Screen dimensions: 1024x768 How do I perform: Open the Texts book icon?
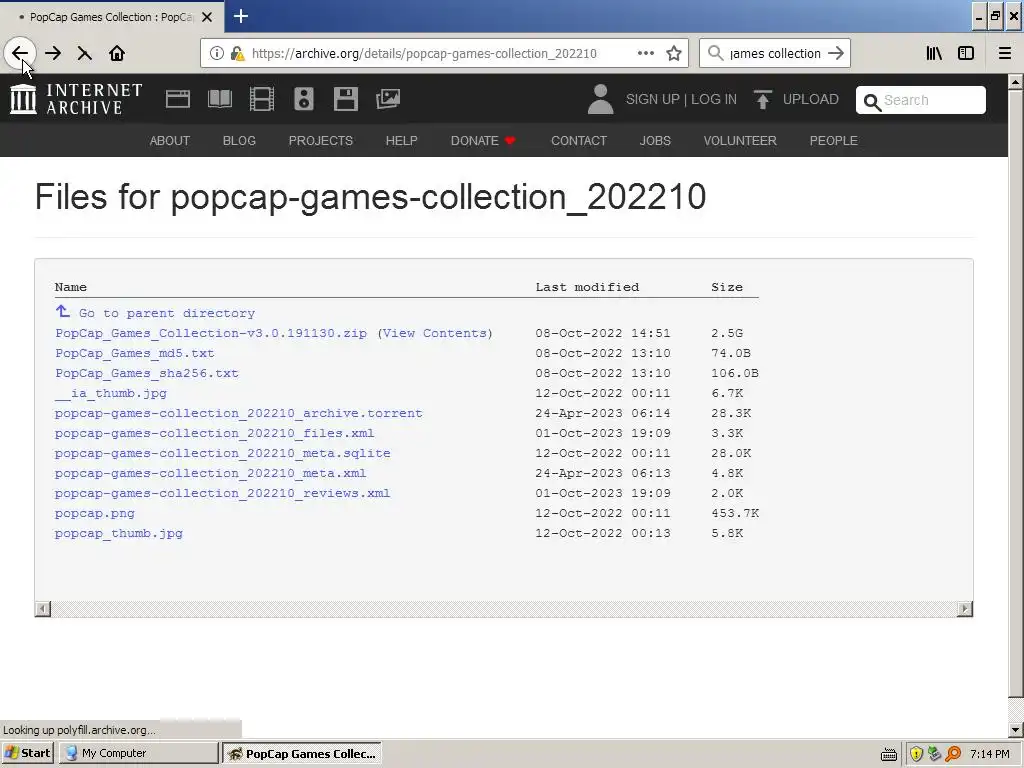point(219,99)
